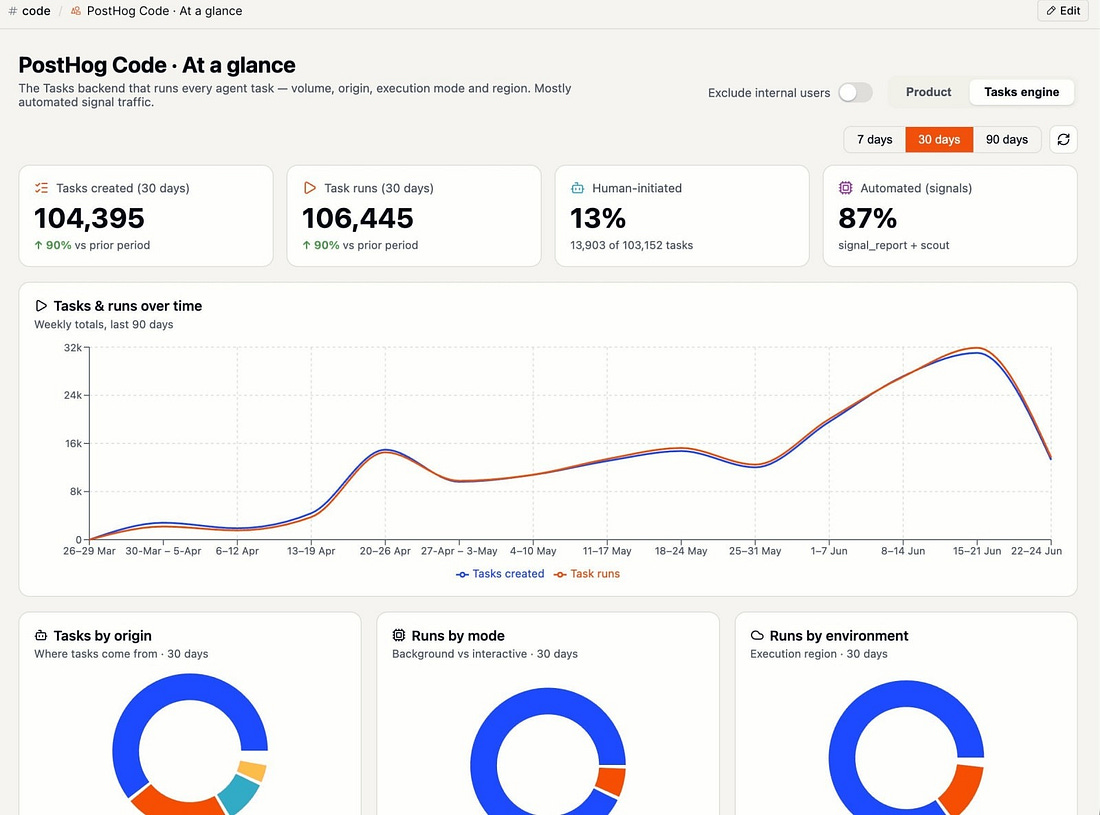
Task: Toggle Task runs legend entry
Action: (587, 574)
